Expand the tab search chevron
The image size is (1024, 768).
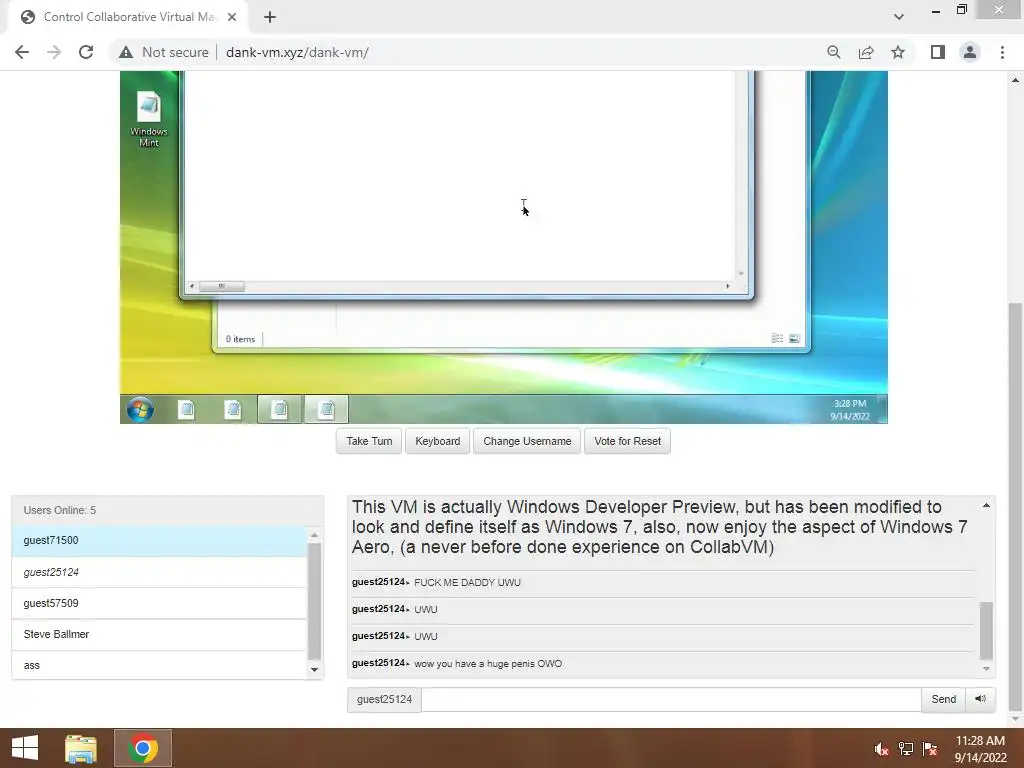point(899,17)
